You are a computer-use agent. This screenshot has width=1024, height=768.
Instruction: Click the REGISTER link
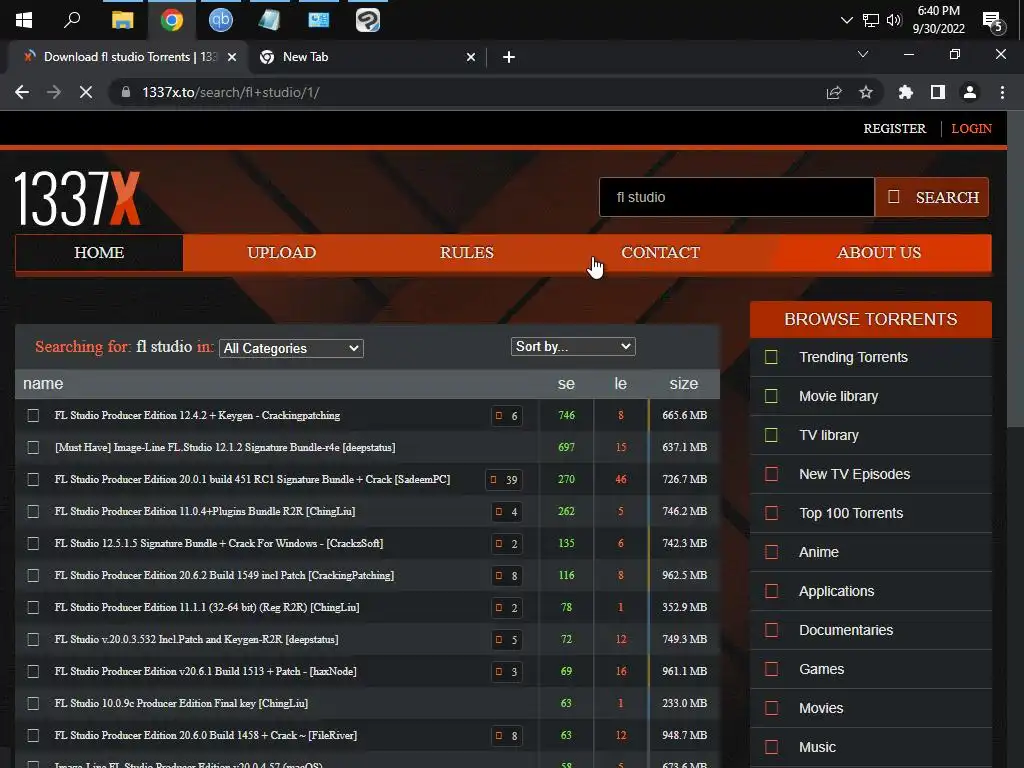pos(895,129)
